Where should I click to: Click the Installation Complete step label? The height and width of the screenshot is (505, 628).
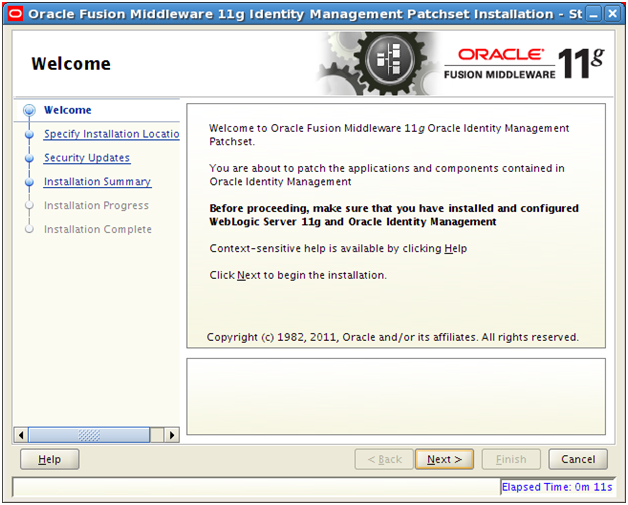click(98, 229)
